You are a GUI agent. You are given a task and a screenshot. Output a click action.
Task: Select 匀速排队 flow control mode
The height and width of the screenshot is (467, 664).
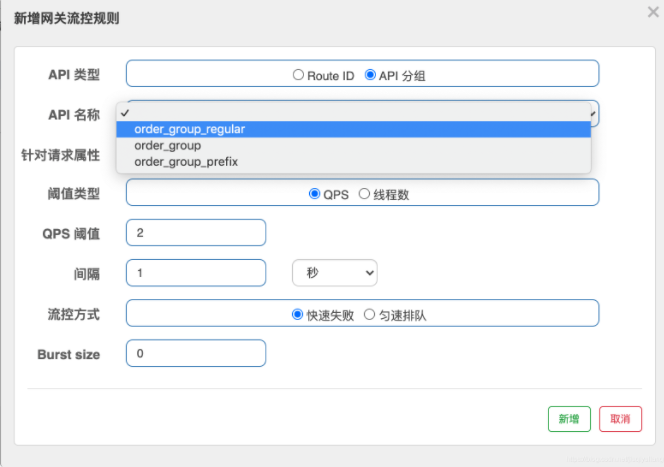pyautogui.click(x=369, y=314)
